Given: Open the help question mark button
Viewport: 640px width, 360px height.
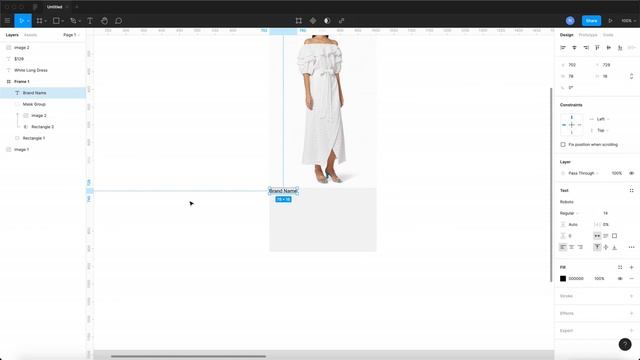Looking at the screenshot, I should tap(625, 344).
